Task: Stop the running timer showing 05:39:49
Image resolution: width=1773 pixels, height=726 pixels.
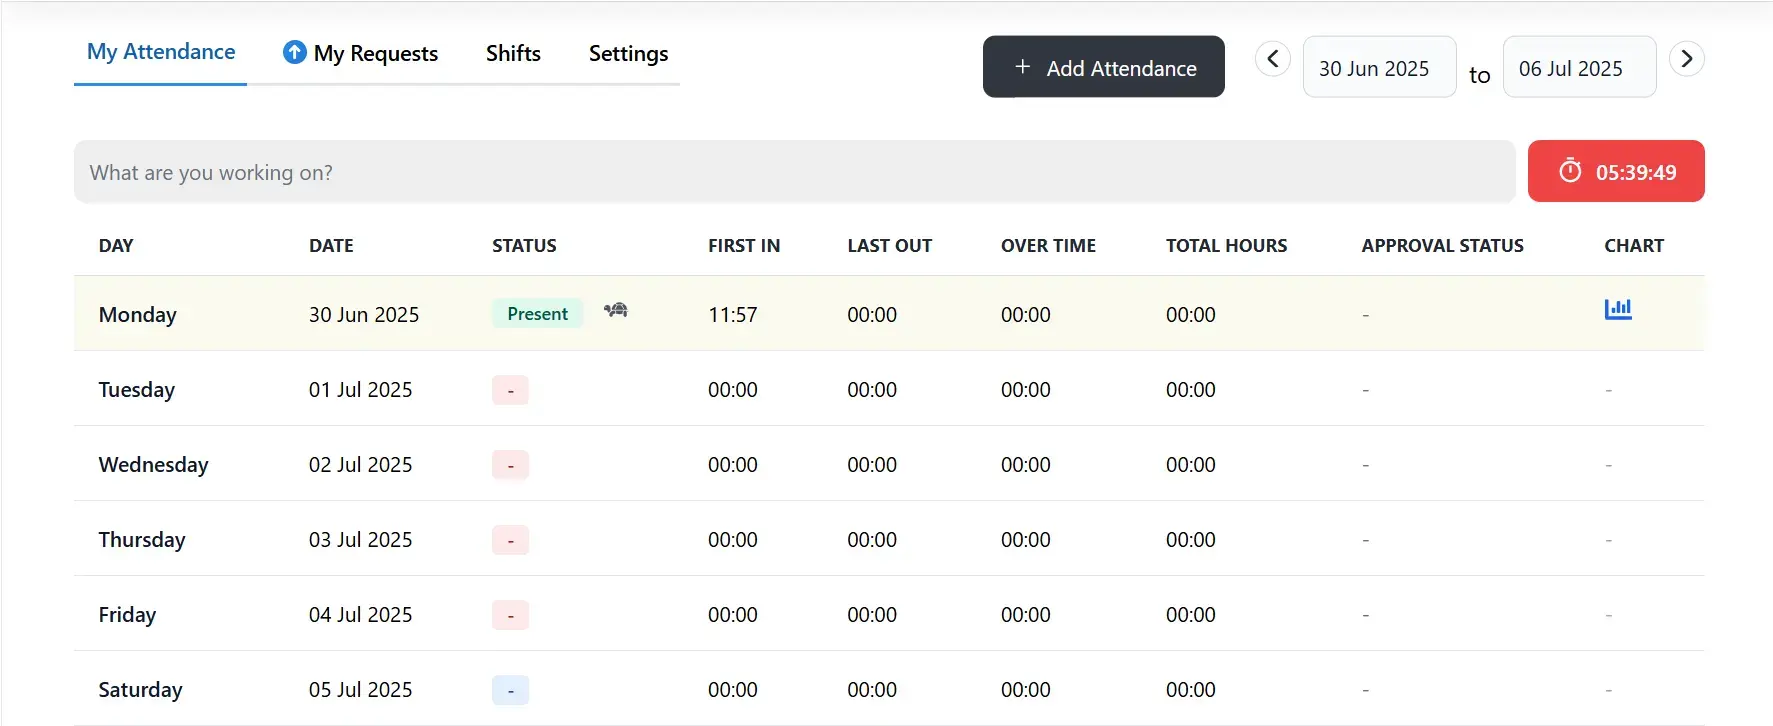Action: coord(1616,171)
